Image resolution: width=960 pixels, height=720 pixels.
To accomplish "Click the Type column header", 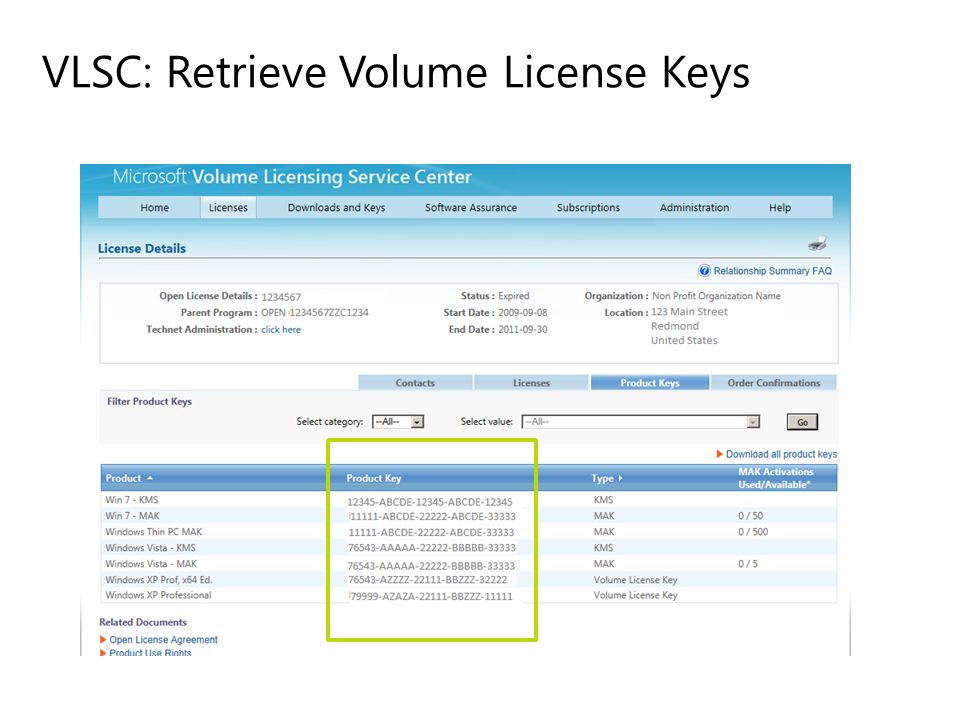I will [602, 478].
